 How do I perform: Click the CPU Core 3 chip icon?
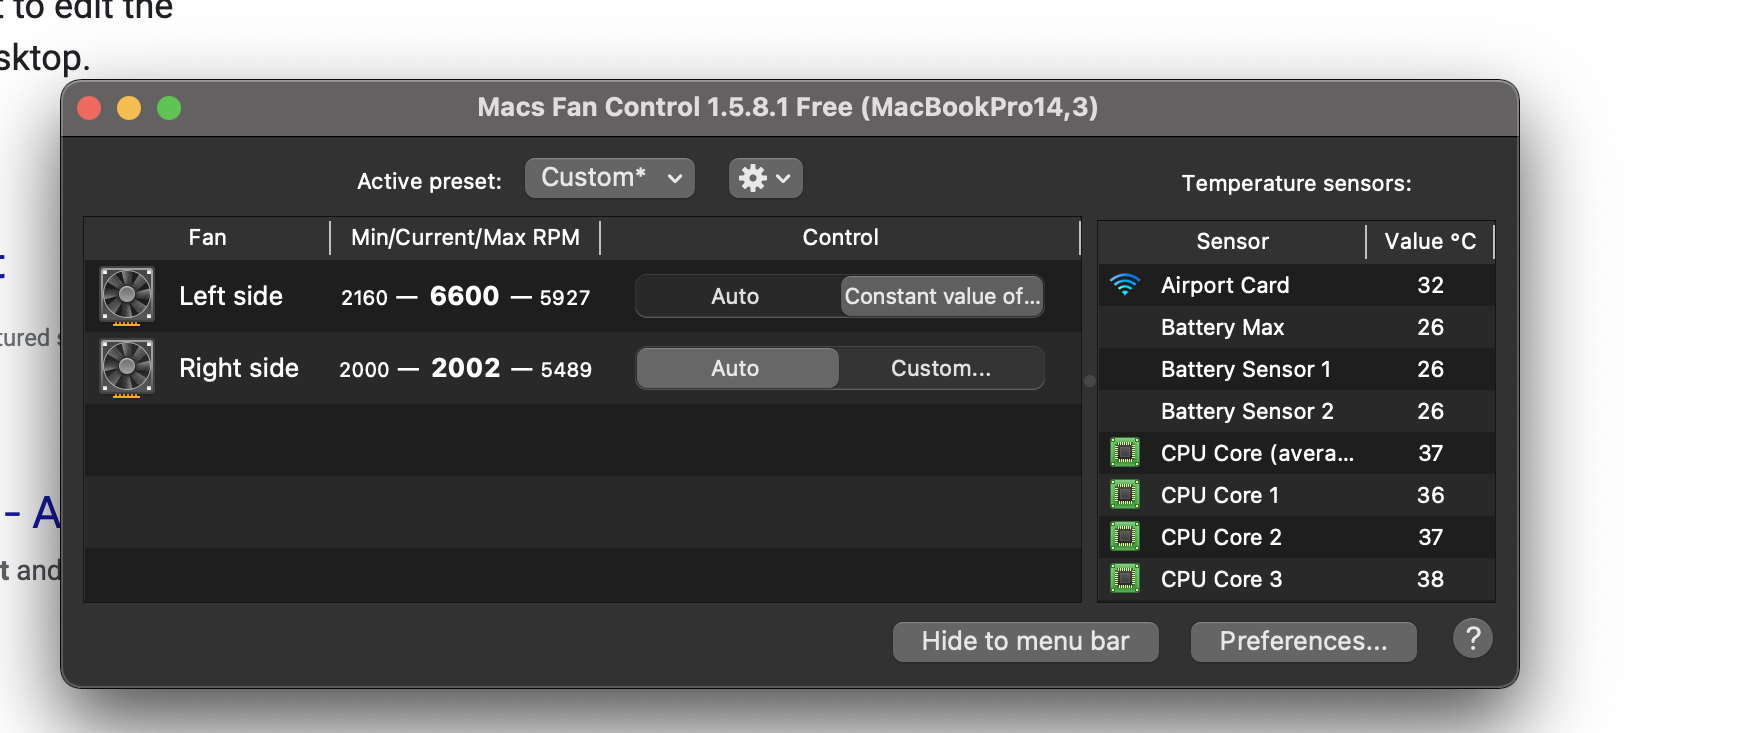pyautogui.click(x=1125, y=579)
